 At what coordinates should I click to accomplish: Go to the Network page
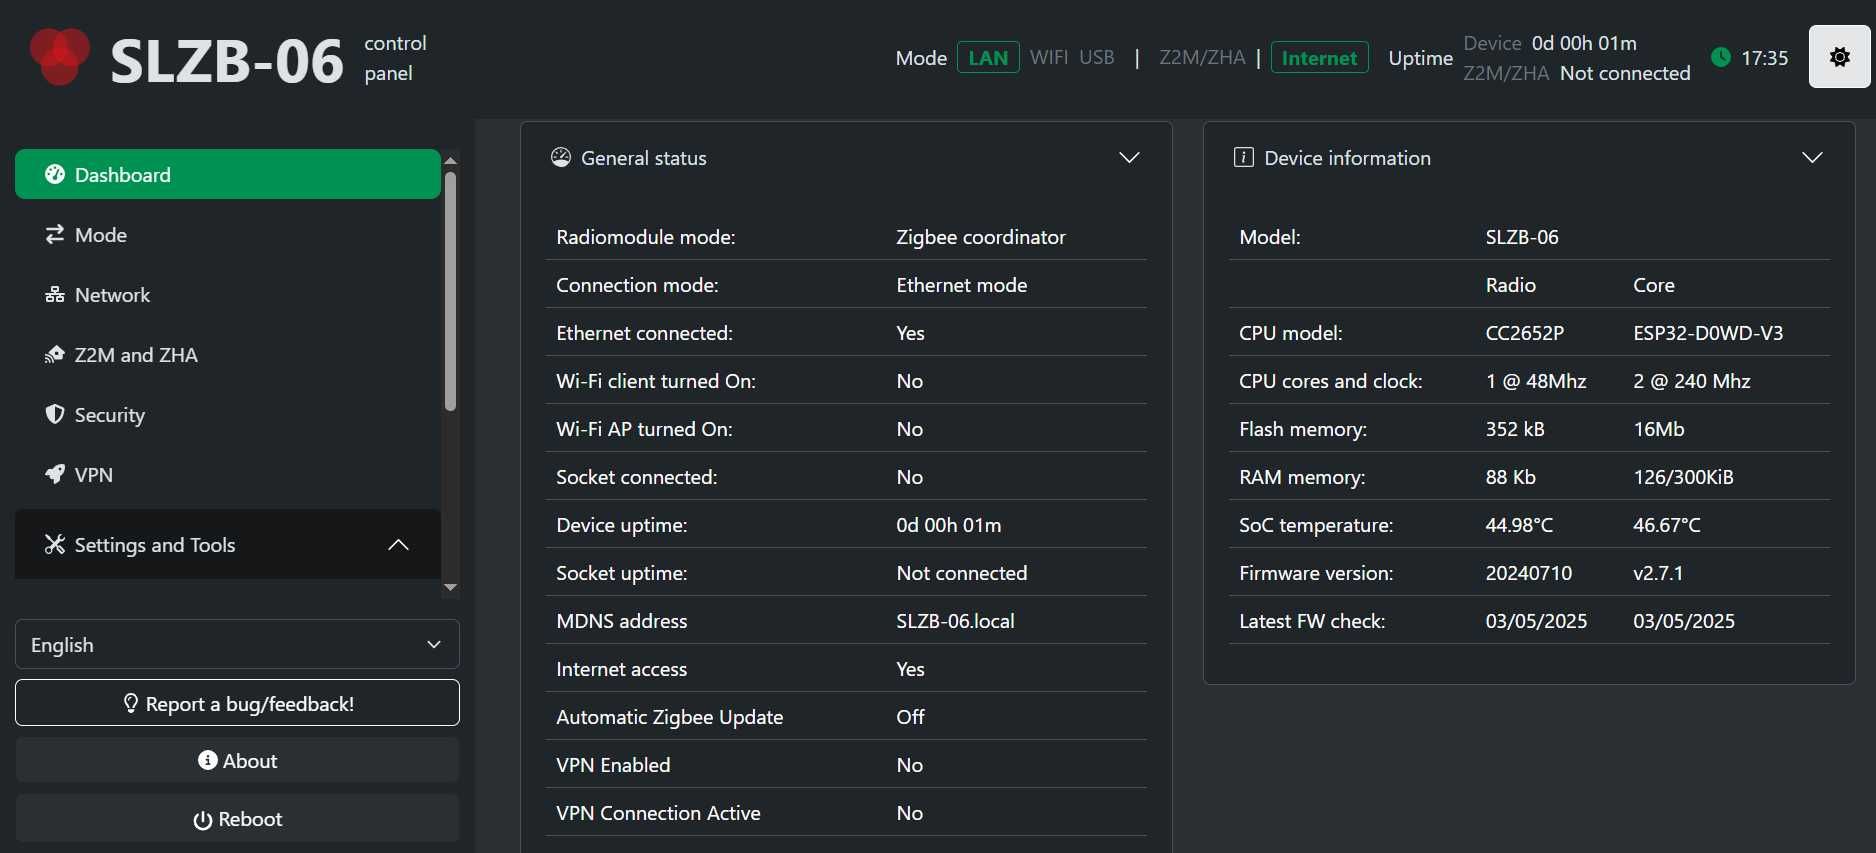[228, 294]
